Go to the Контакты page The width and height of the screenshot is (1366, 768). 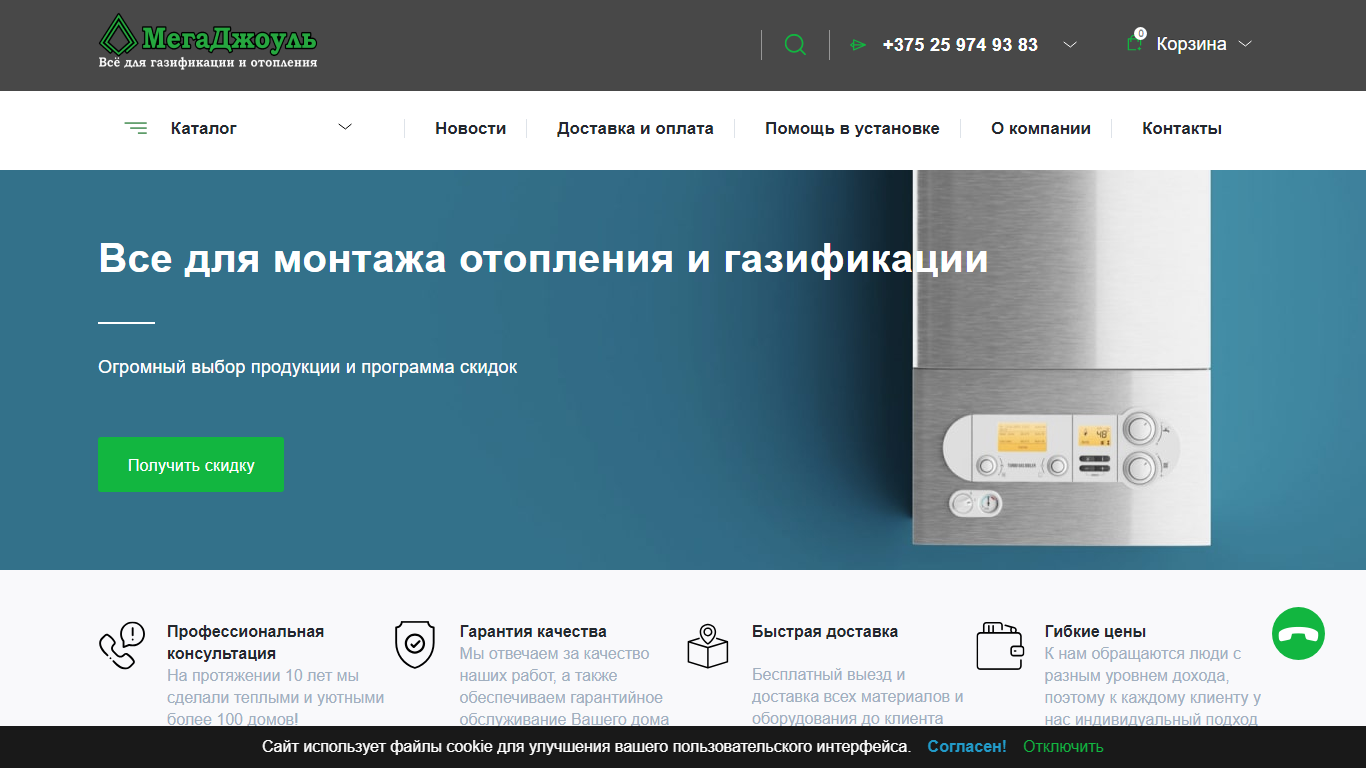pos(1182,128)
